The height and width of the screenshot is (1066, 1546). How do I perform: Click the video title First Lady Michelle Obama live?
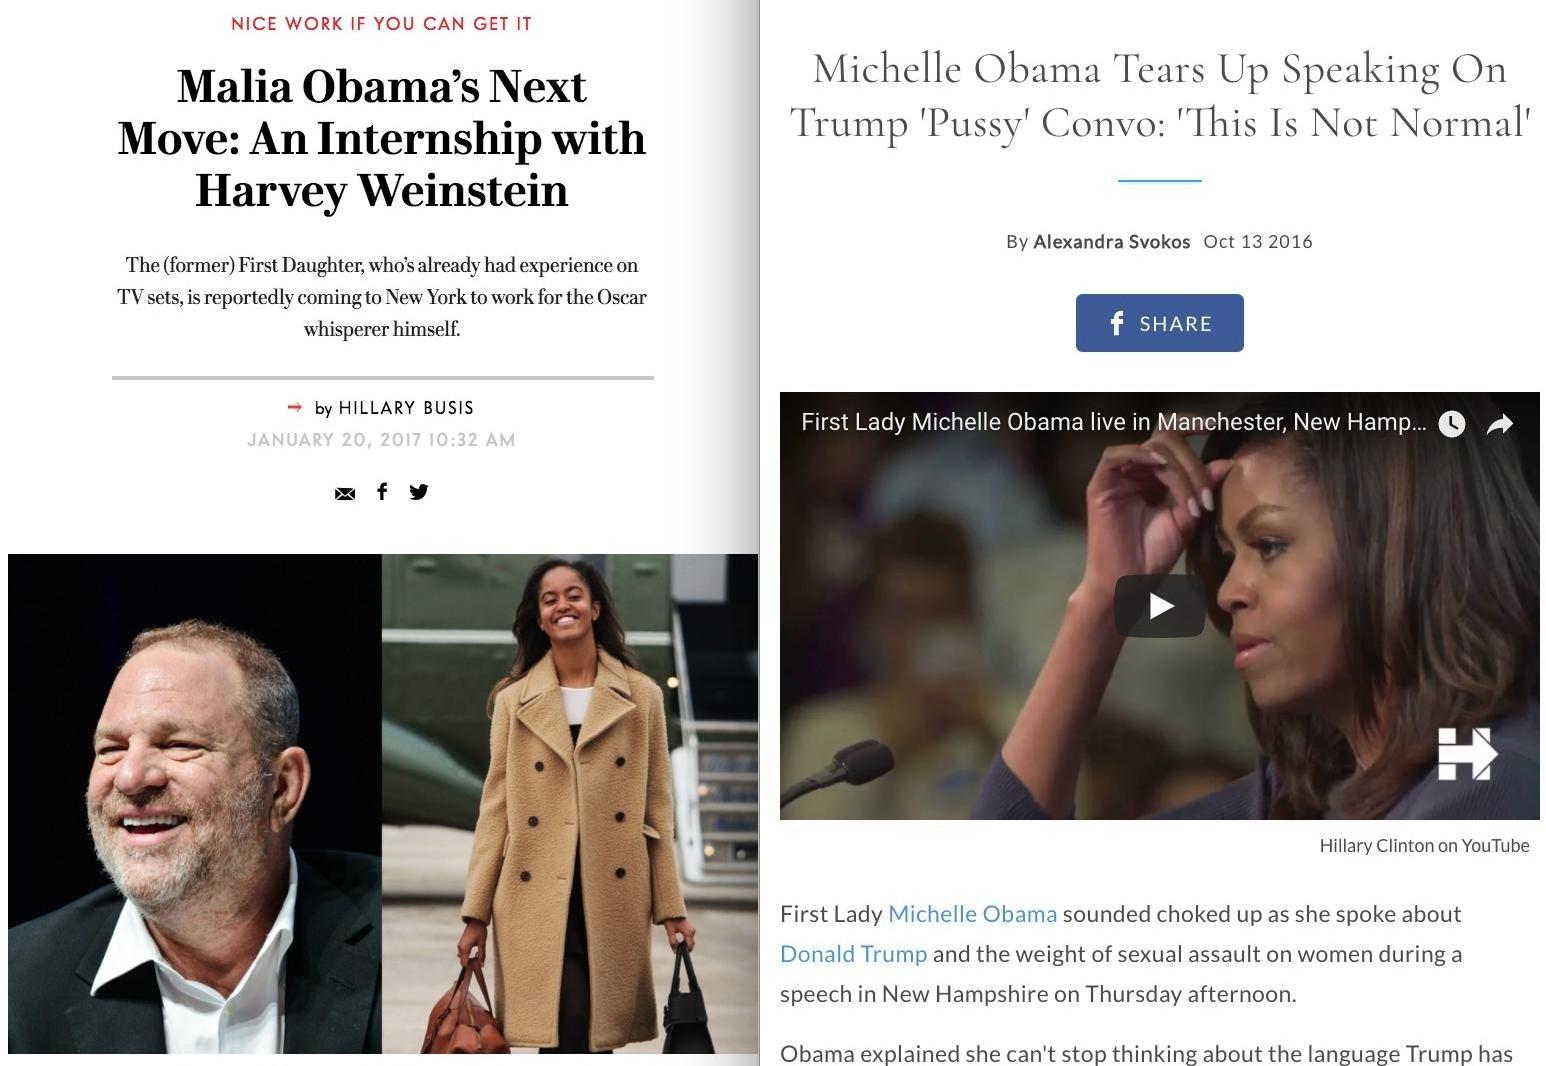[x=1113, y=422]
